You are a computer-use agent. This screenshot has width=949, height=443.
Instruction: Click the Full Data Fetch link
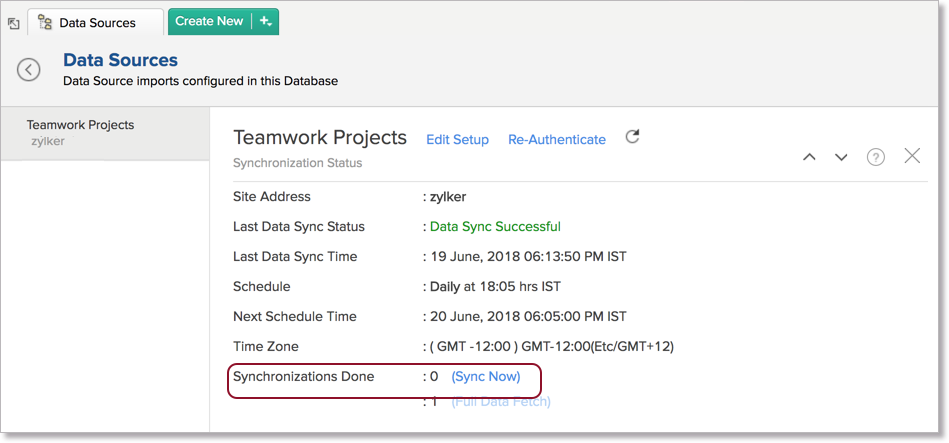(501, 402)
